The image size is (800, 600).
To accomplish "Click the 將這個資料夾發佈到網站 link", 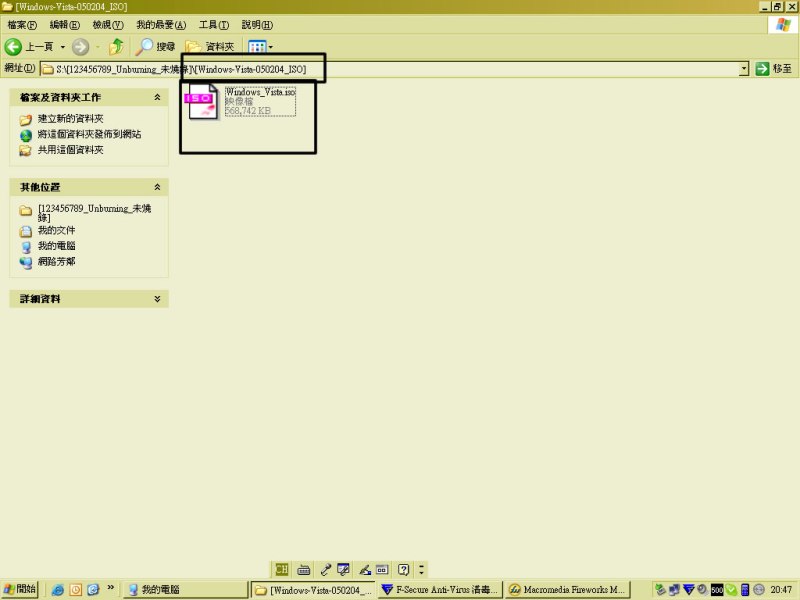I will [90, 134].
